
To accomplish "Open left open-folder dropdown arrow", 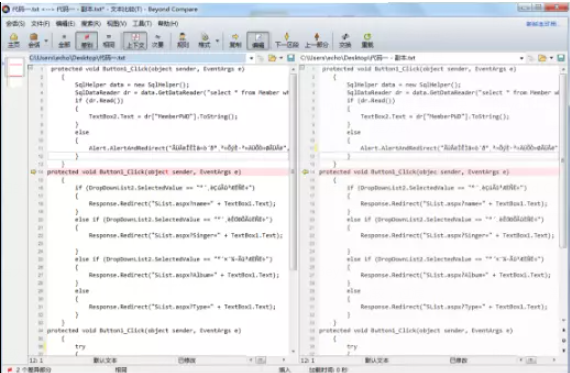I will 281,58.
